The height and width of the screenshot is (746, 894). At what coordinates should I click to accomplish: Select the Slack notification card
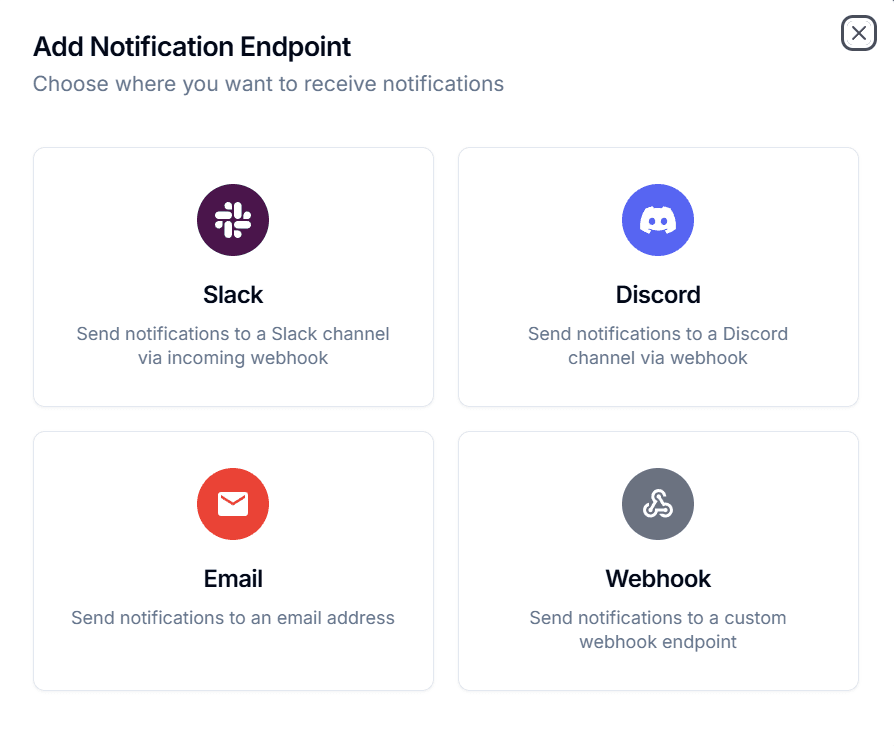[233, 276]
